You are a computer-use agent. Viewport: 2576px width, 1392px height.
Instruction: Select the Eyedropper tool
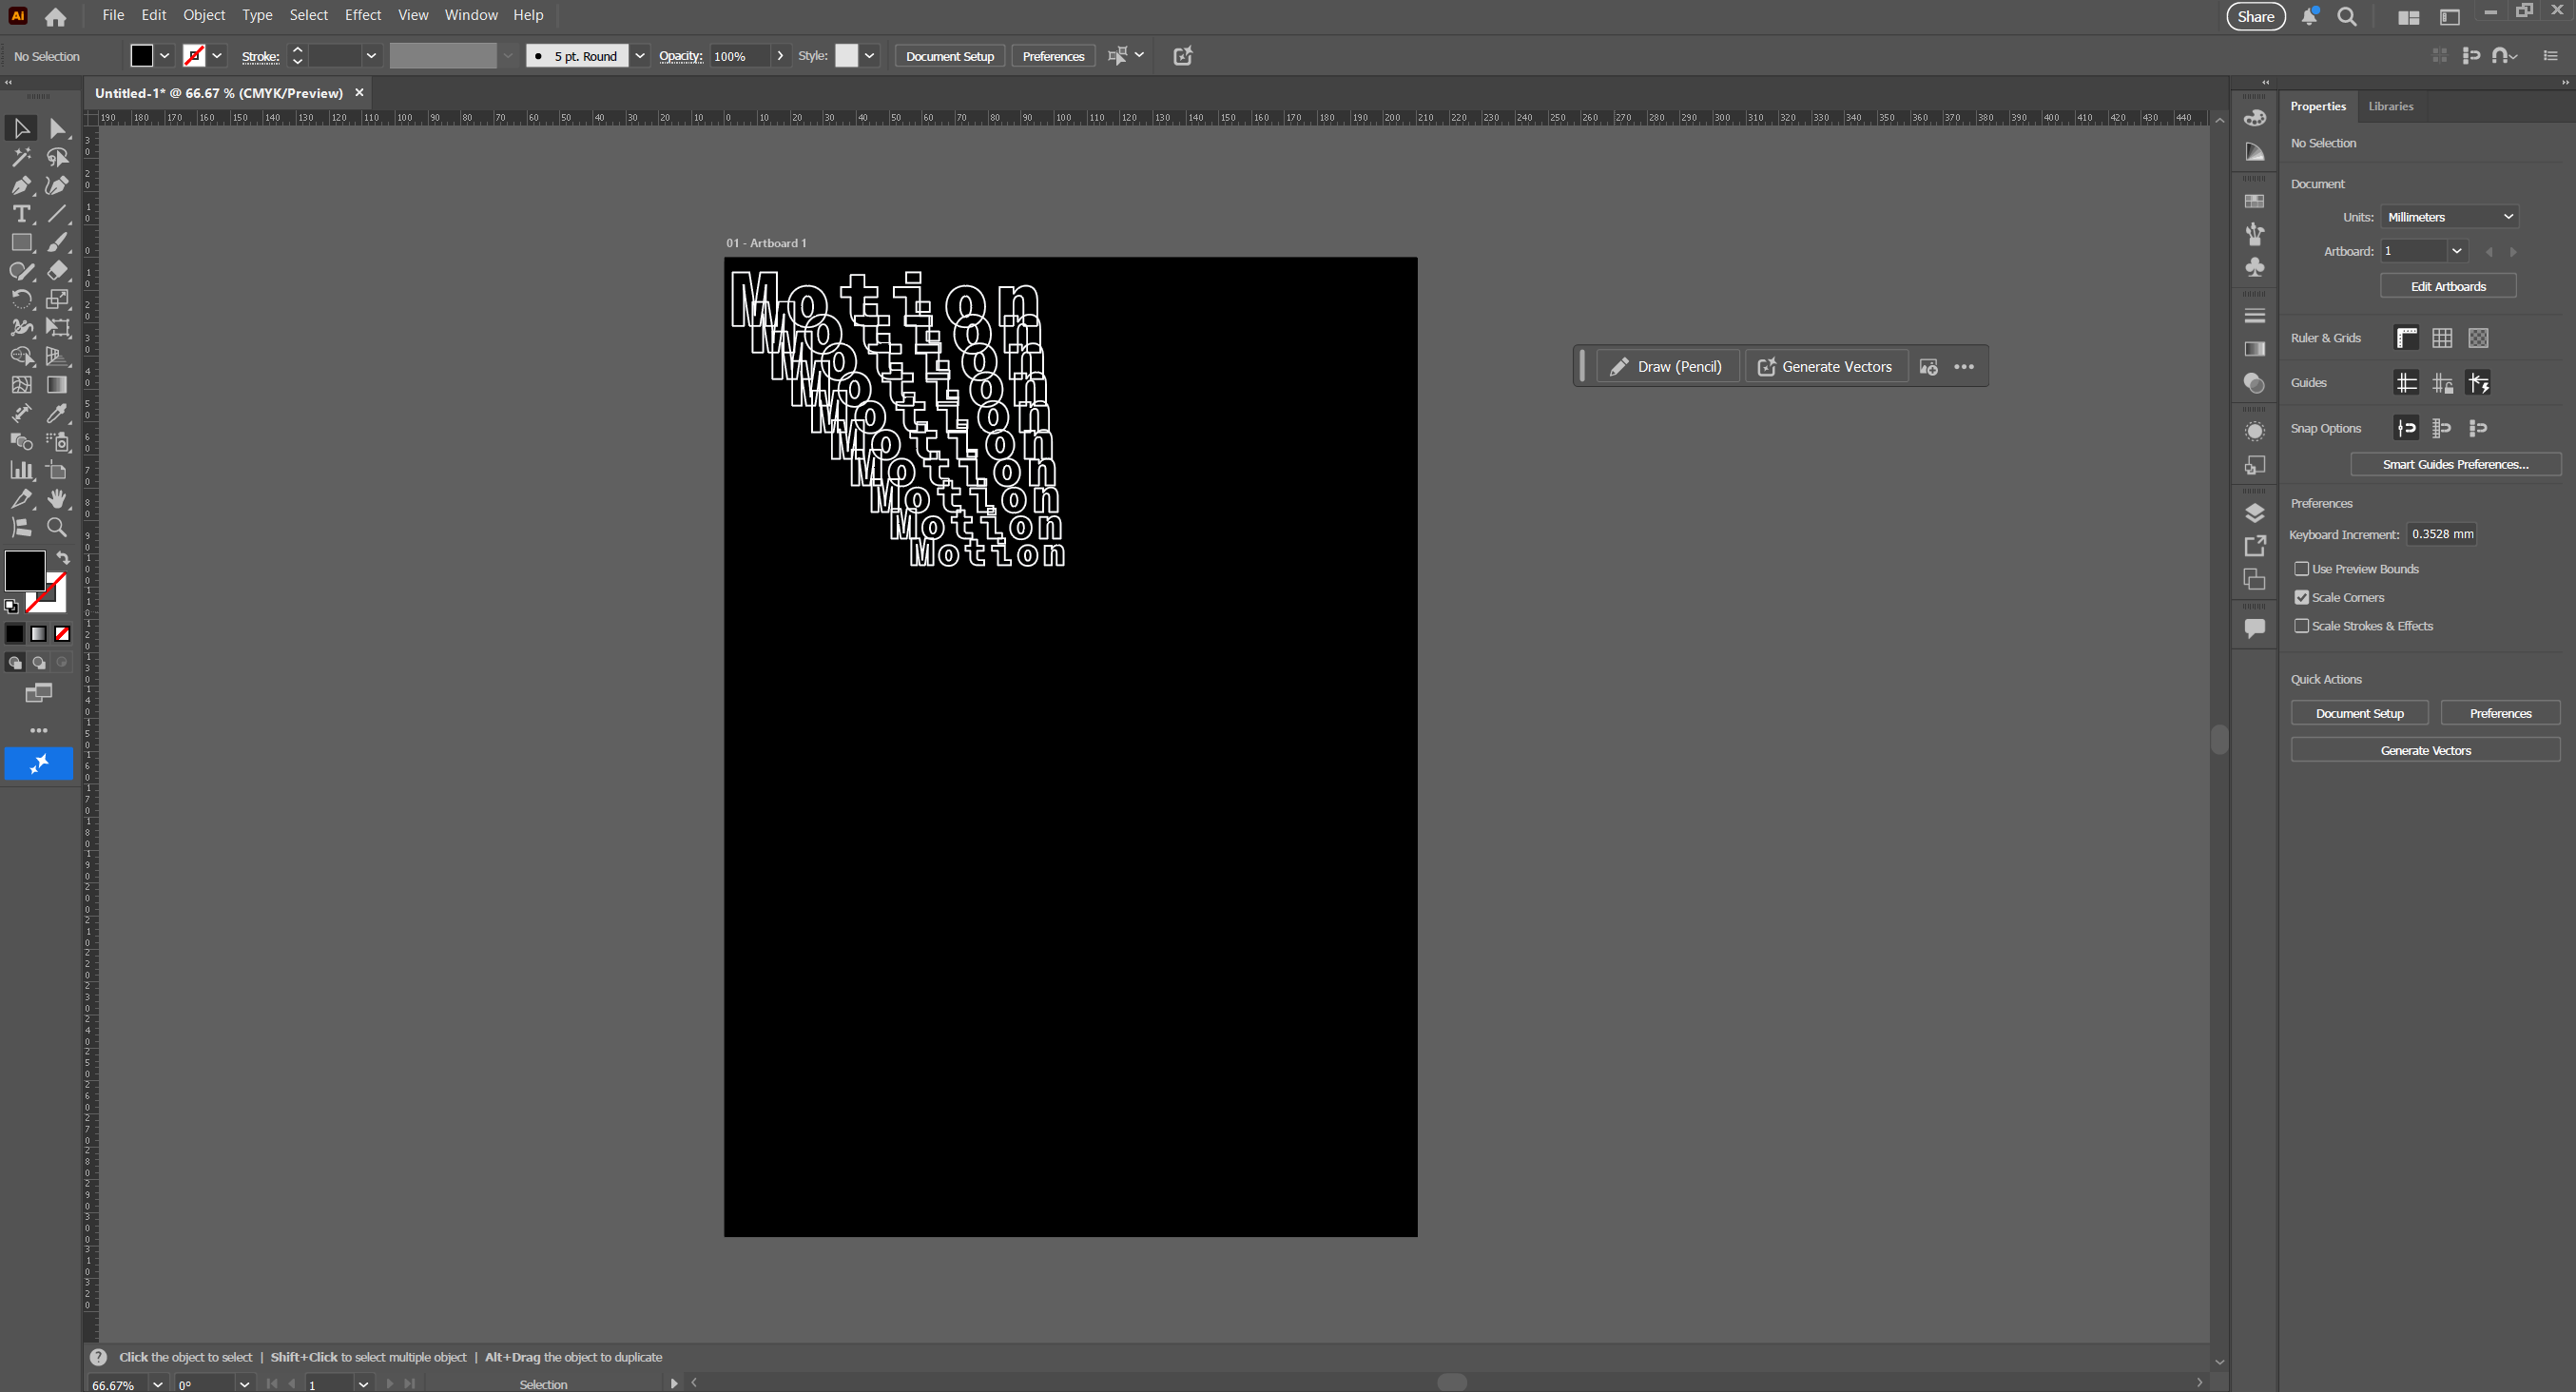pyautogui.click(x=57, y=413)
